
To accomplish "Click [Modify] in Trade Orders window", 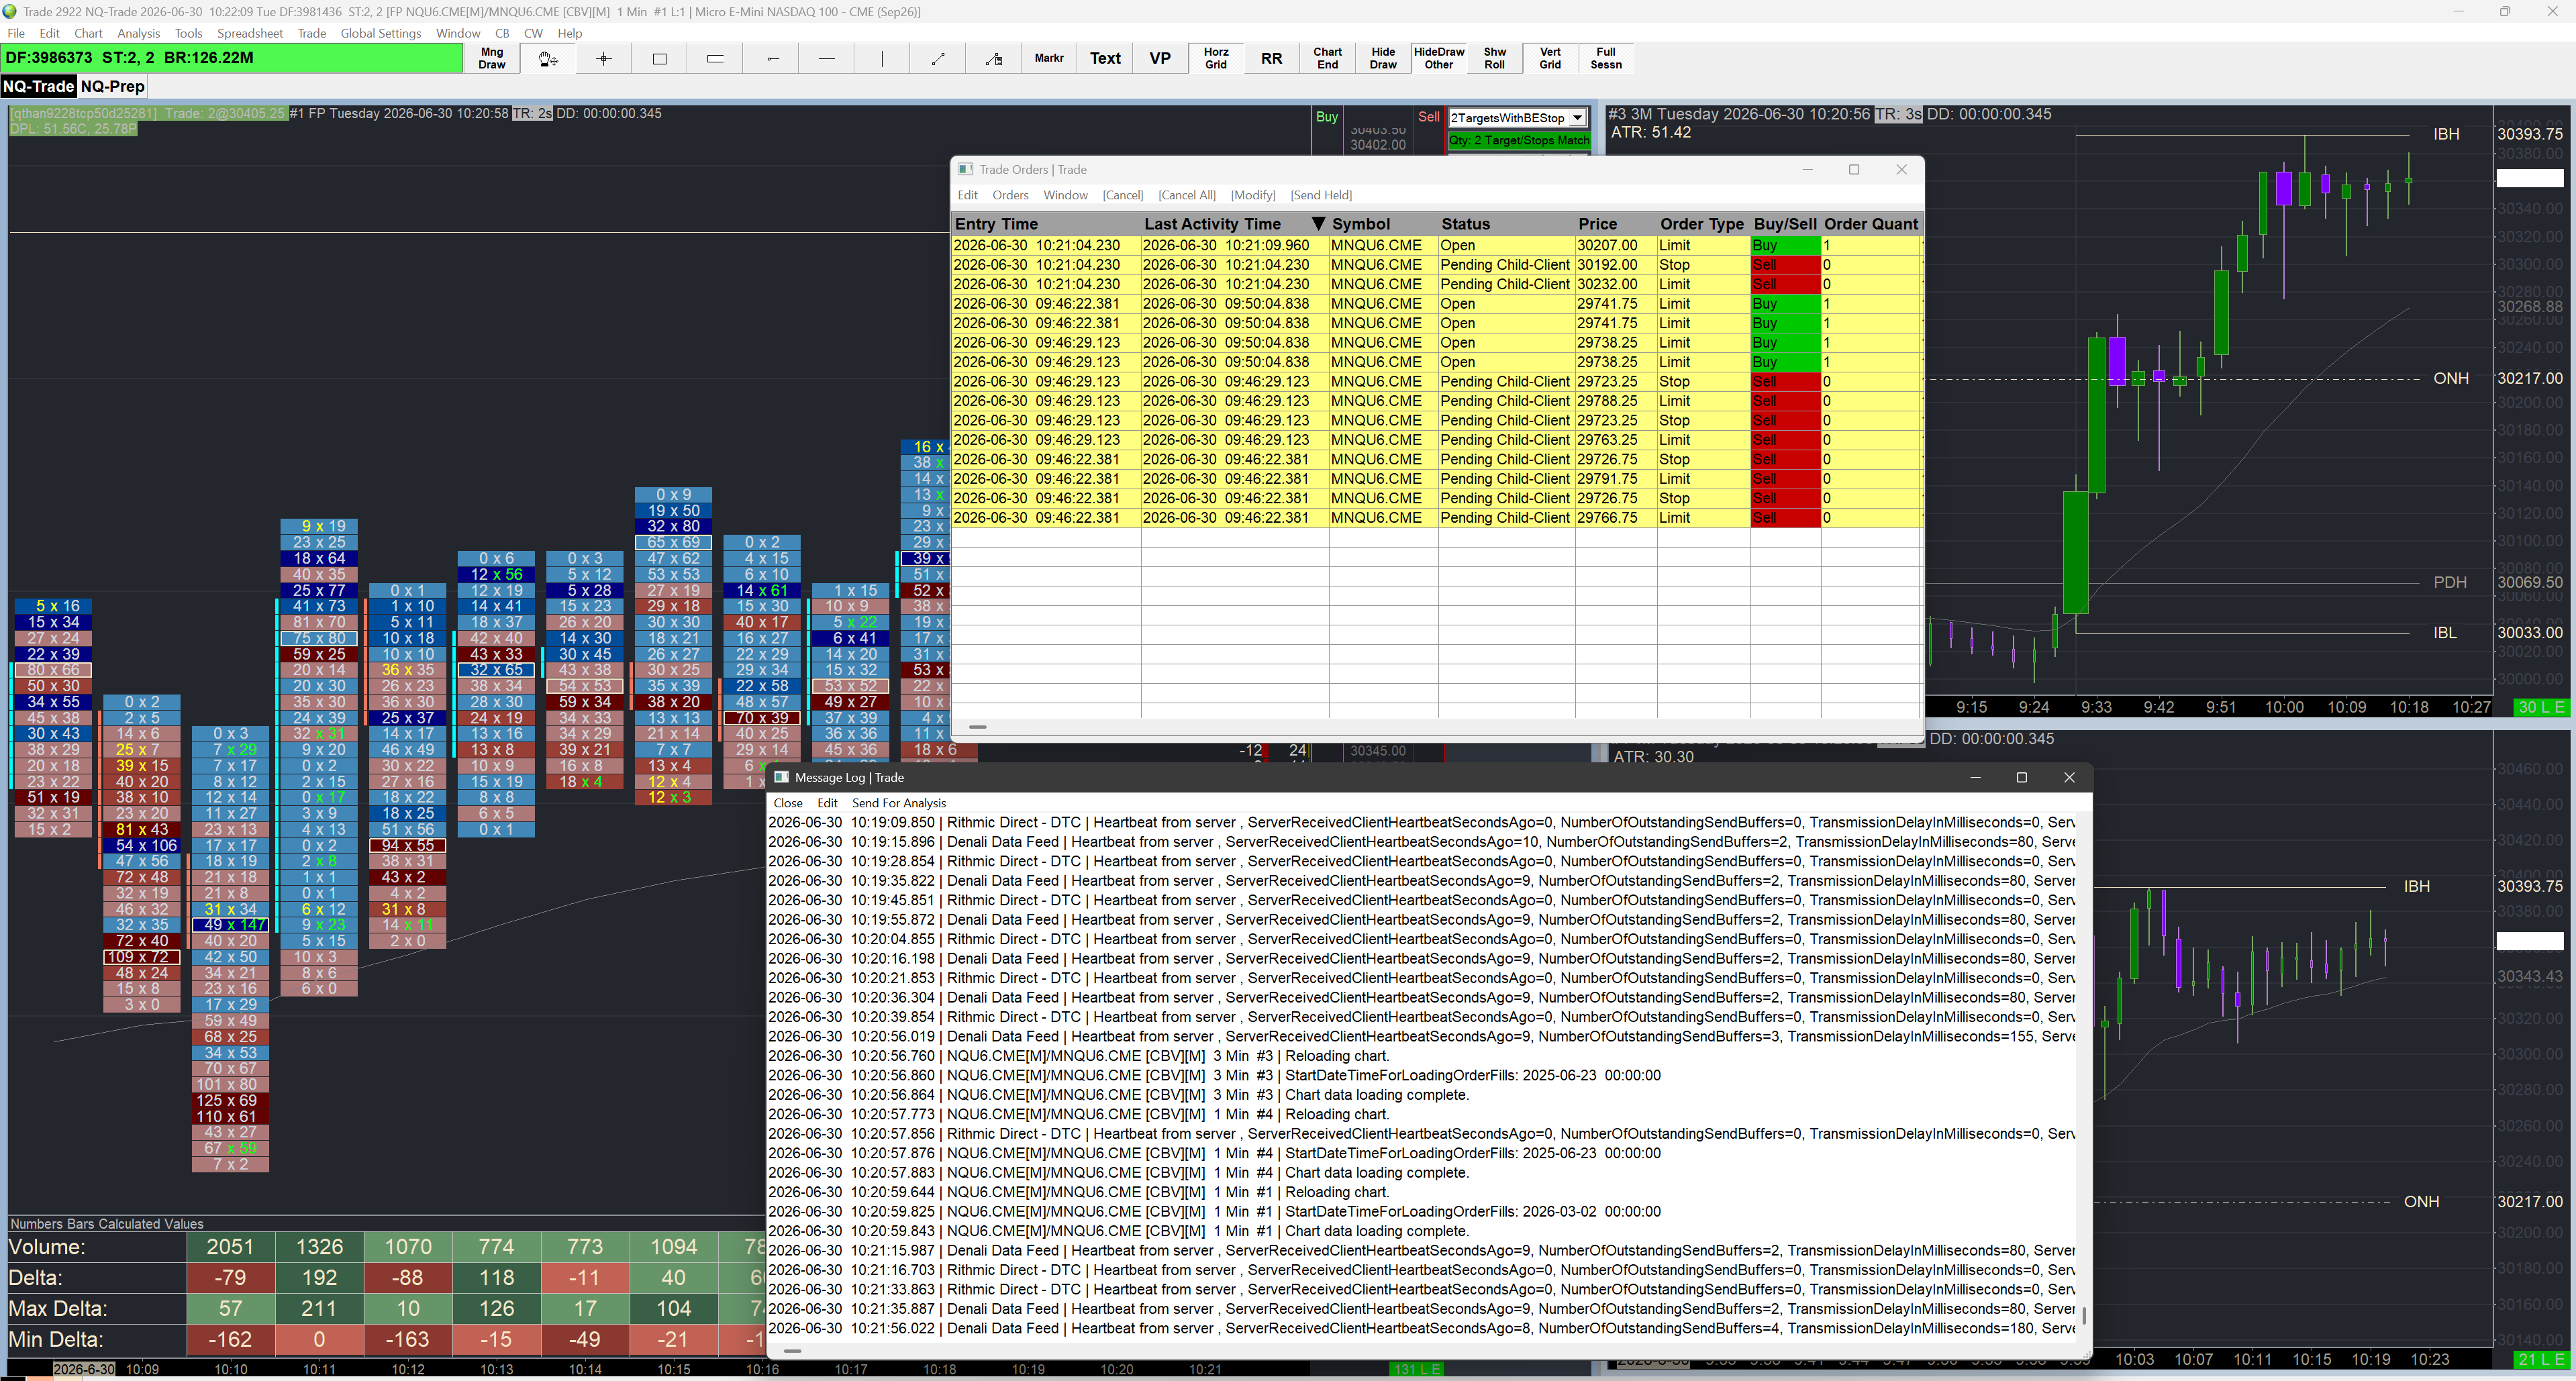I will (x=1253, y=195).
